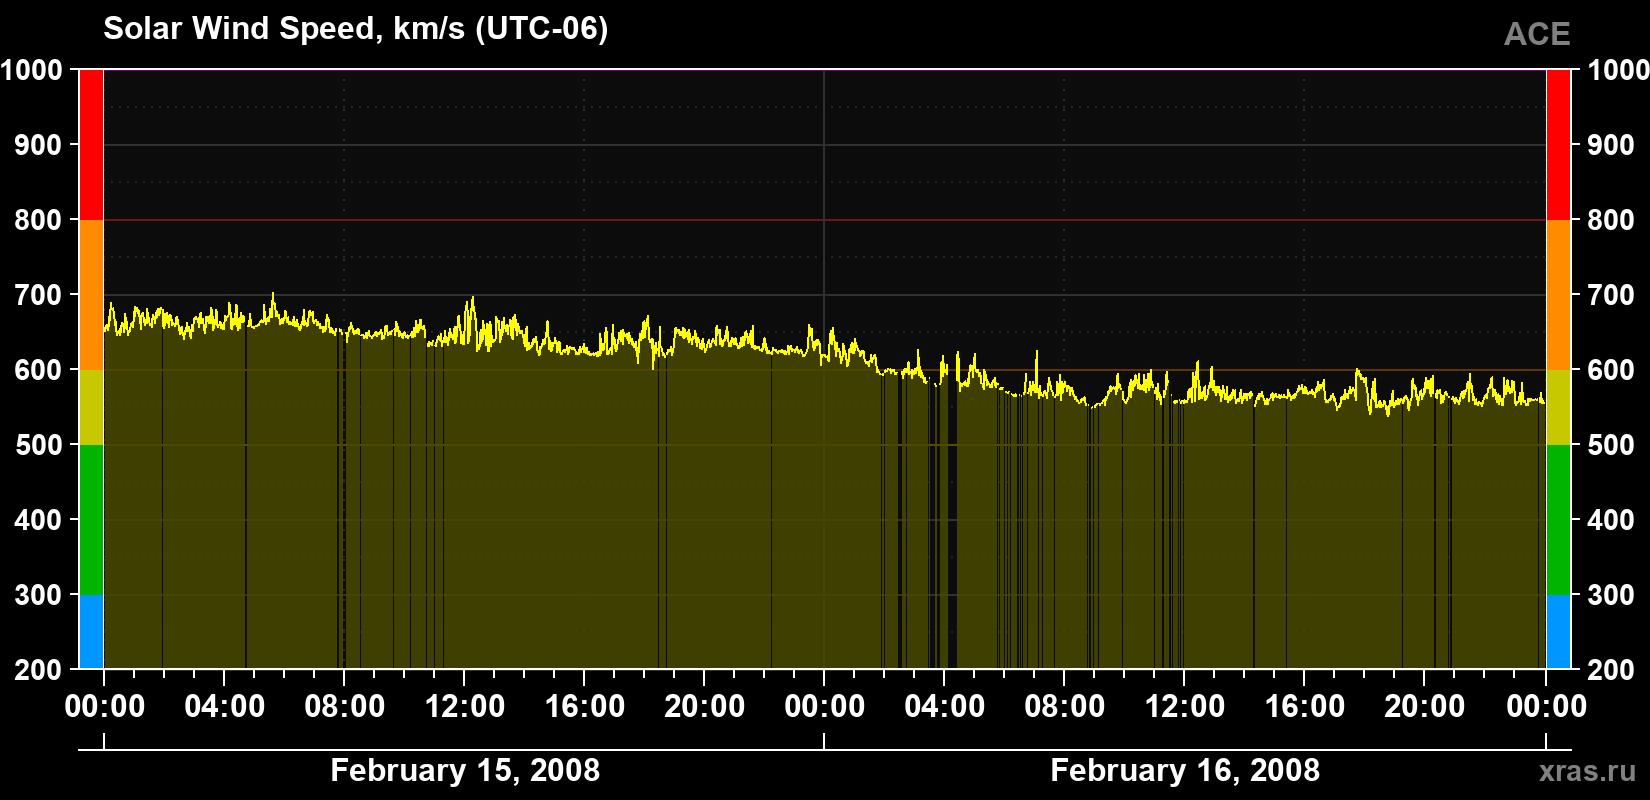Click the 12:00 time label under February 15
Image resolution: width=1650 pixels, height=800 pixels.
(464, 706)
